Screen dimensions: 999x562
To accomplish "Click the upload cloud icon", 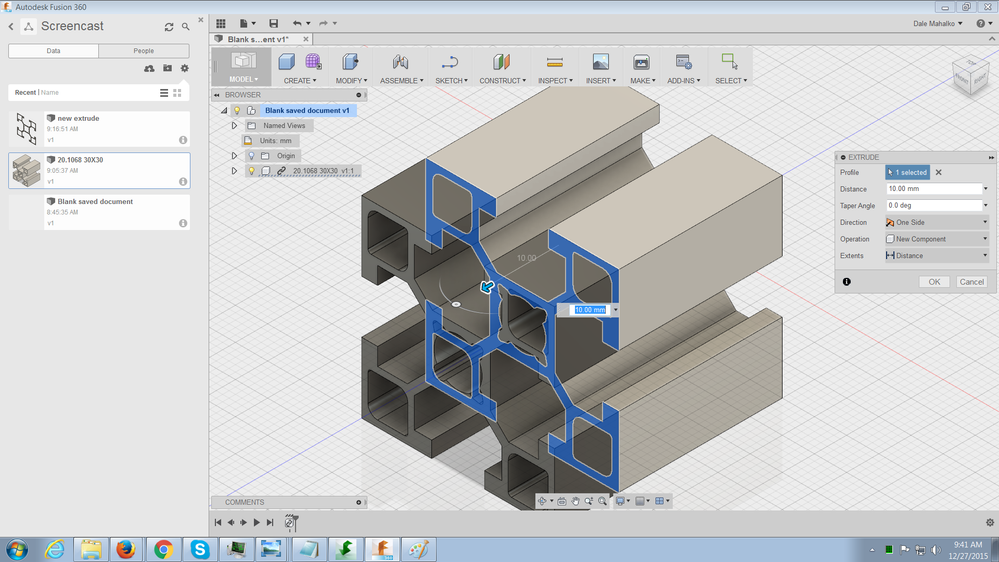I will point(149,69).
